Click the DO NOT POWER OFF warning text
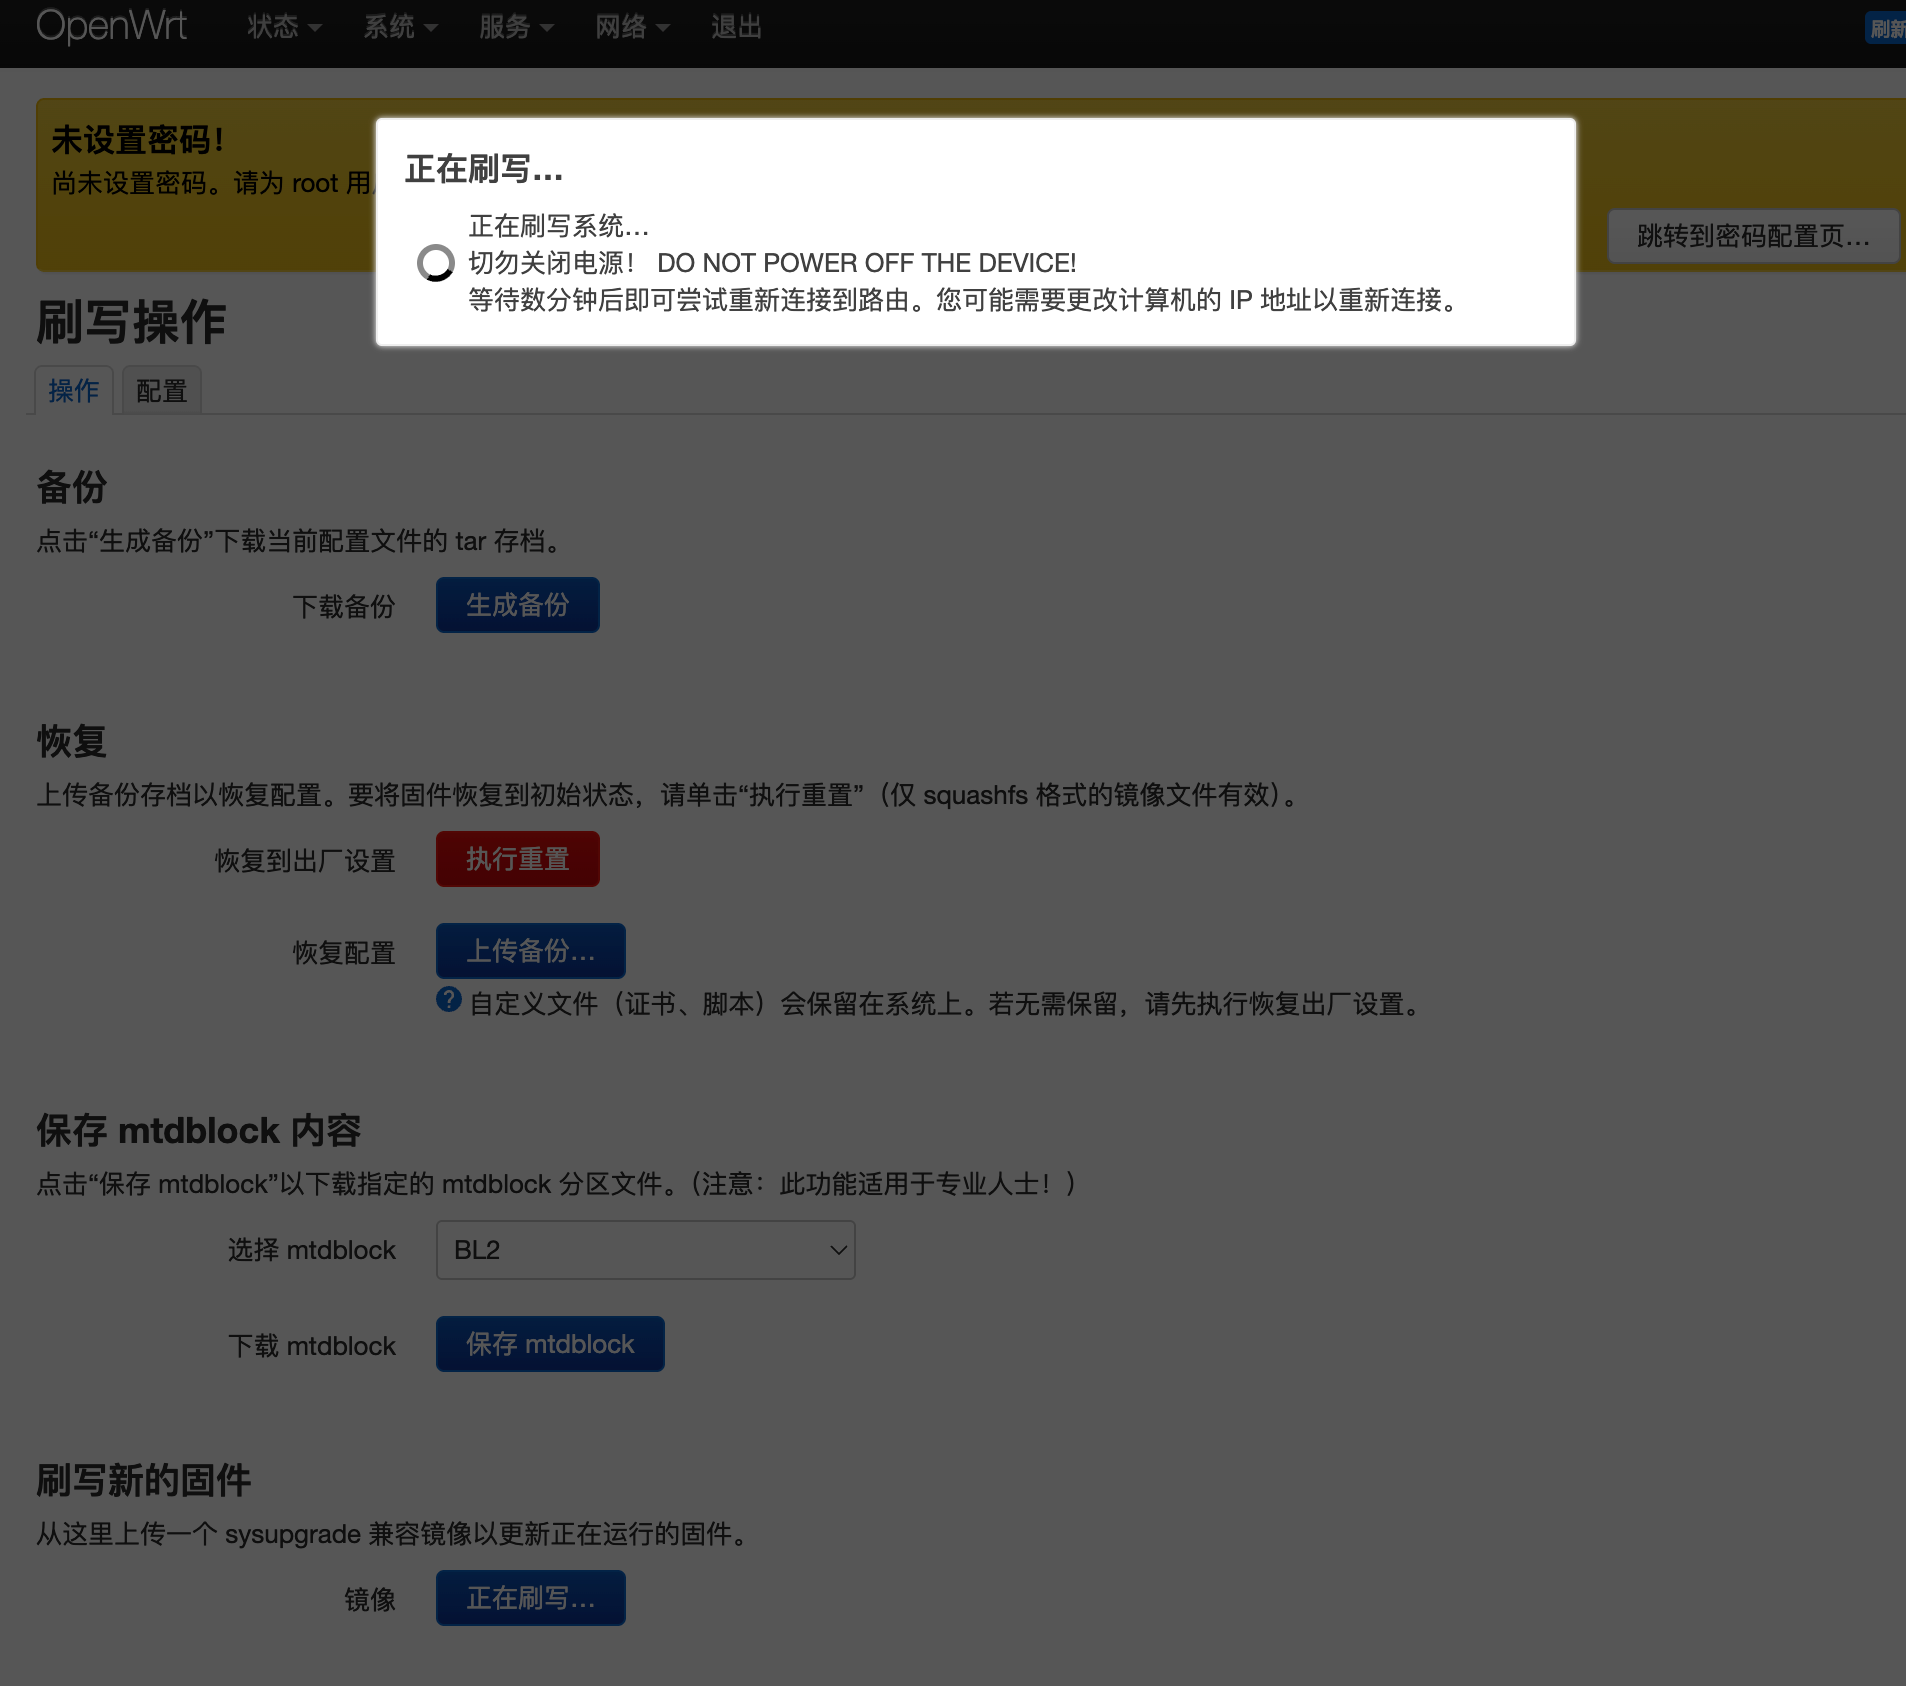This screenshot has width=1906, height=1686. [867, 263]
